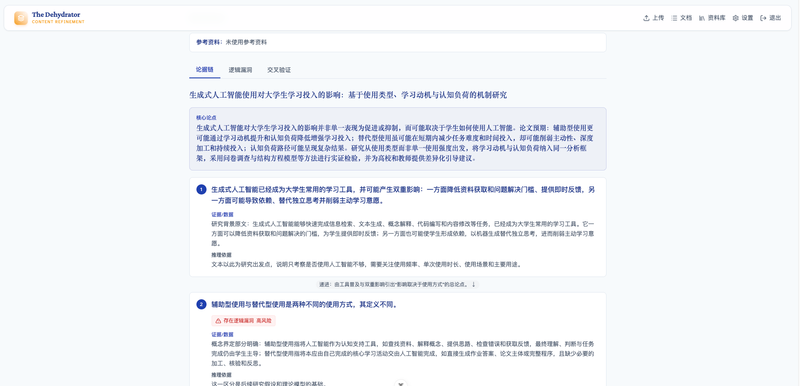Screen dimensions: 800x386
Task: Click the sentence beginning 文本以此为研究出发点
Action: click(x=366, y=264)
